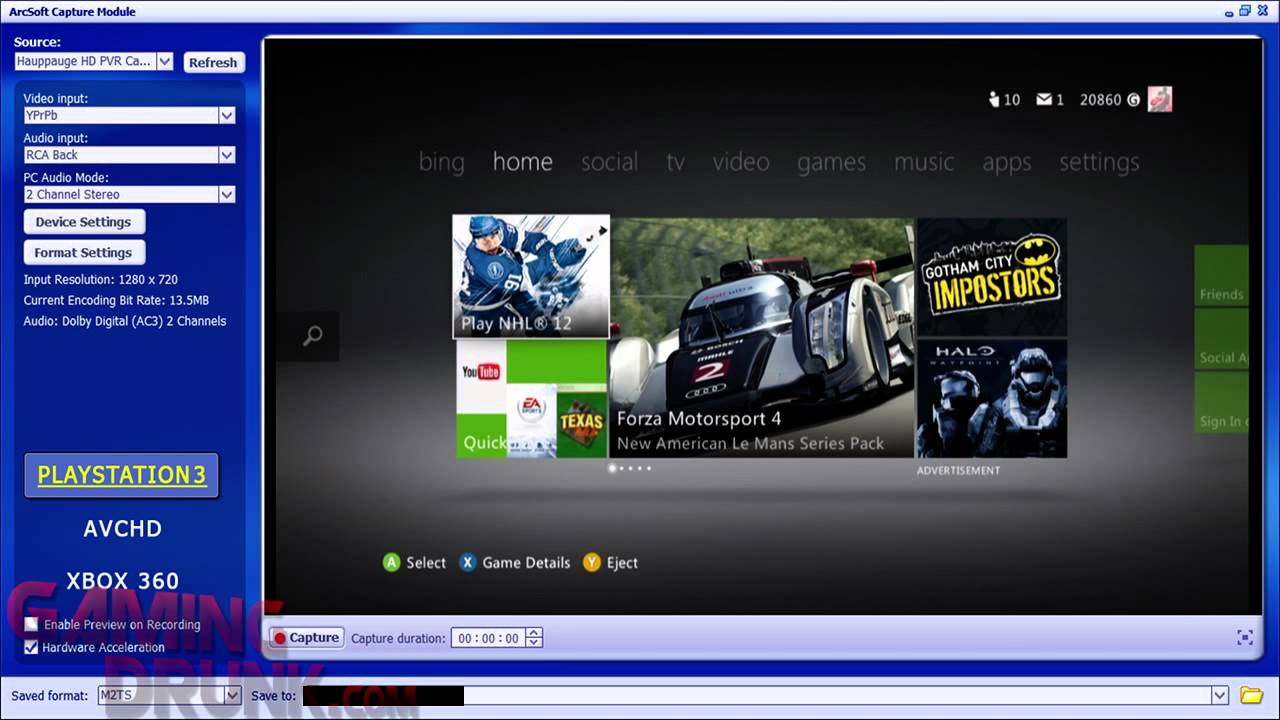This screenshot has width=1280, height=720.
Task: Click the Input Resolution 1280 x 720 text
Action: pyautogui.click(x=100, y=279)
